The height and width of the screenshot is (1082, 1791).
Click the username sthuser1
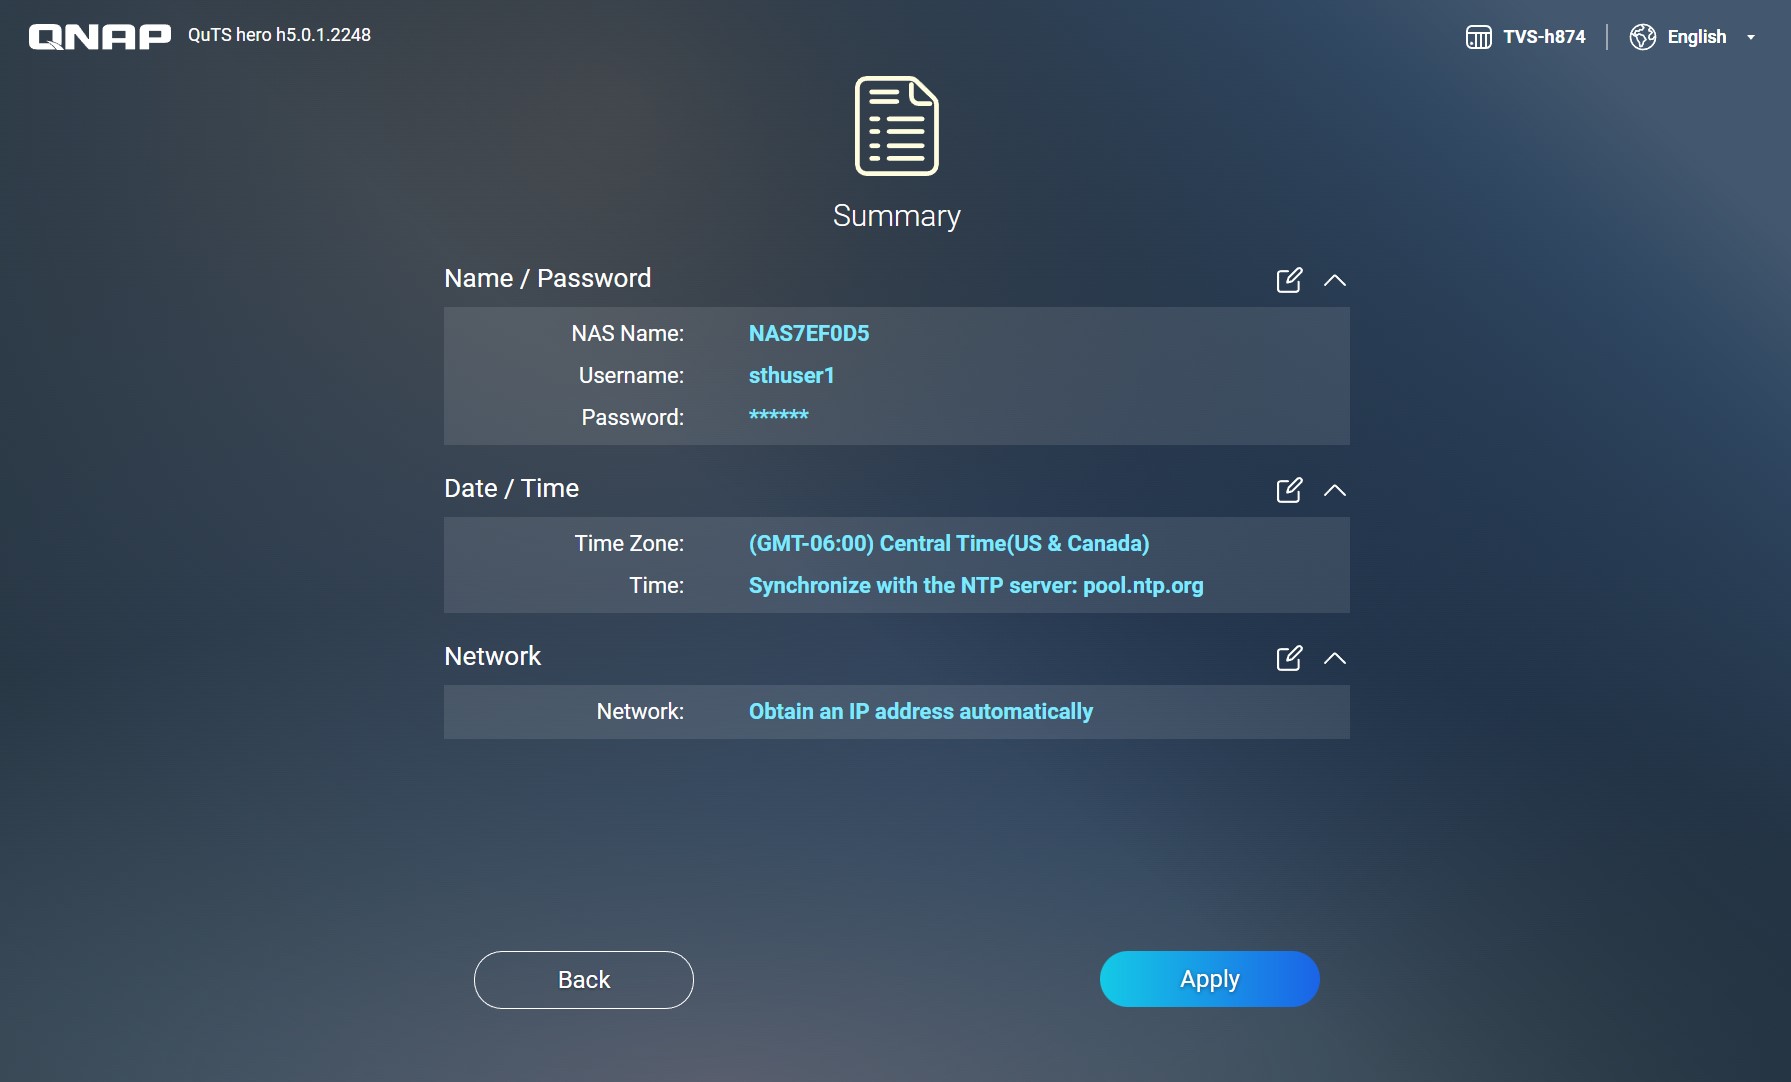[791, 376]
